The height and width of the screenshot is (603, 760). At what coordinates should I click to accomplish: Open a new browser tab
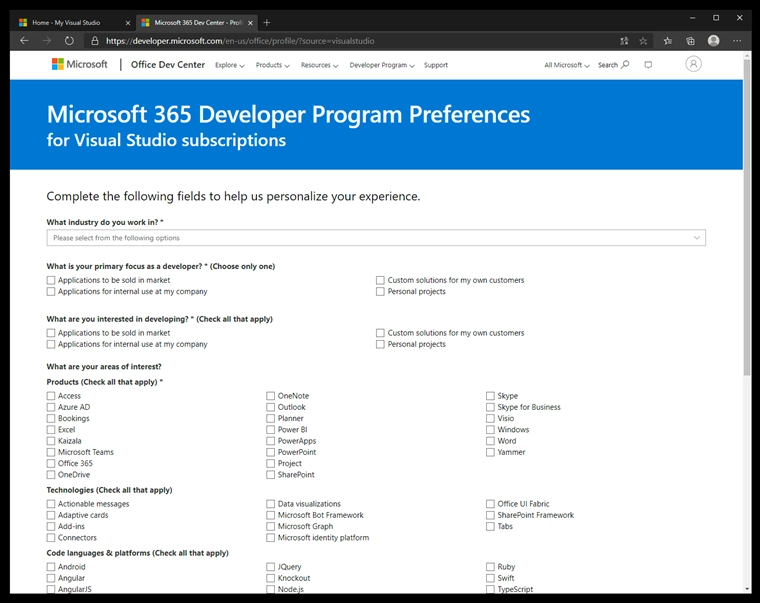tap(267, 22)
